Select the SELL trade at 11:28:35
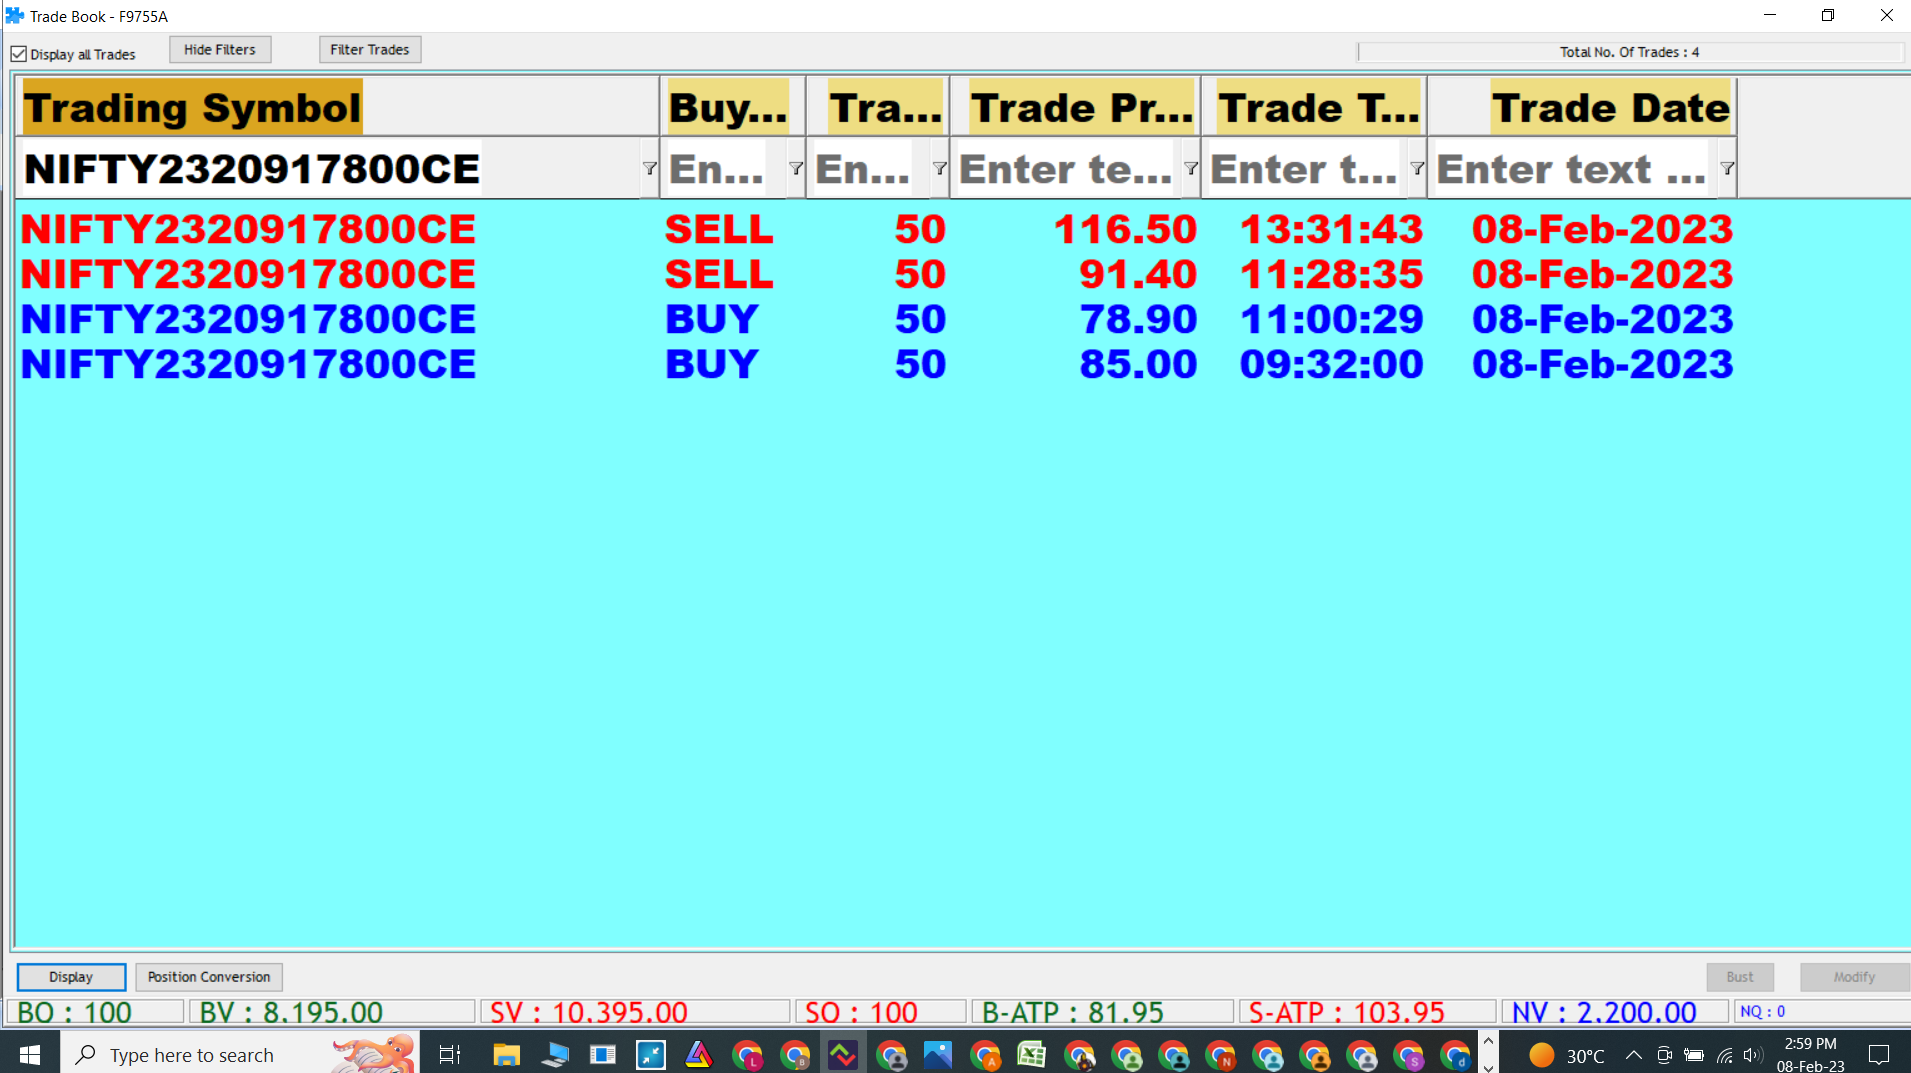 tap(876, 274)
